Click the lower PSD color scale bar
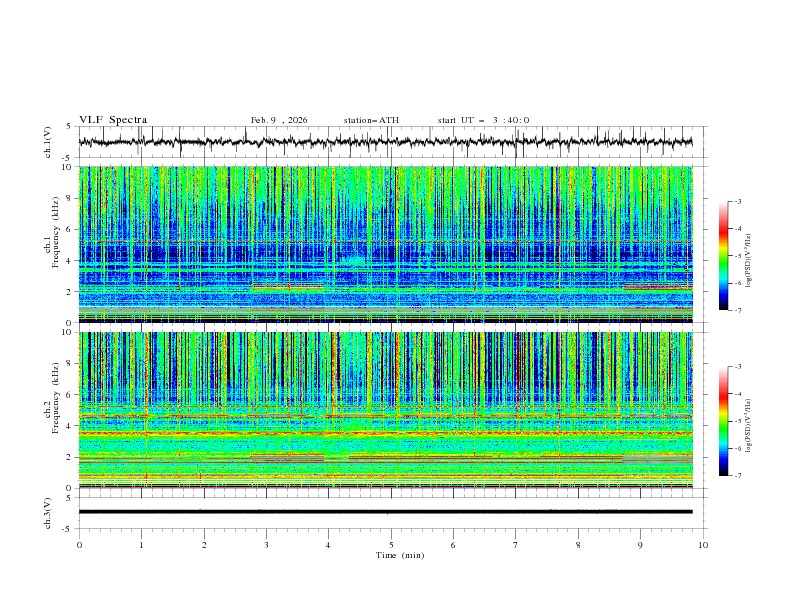 click(x=725, y=421)
